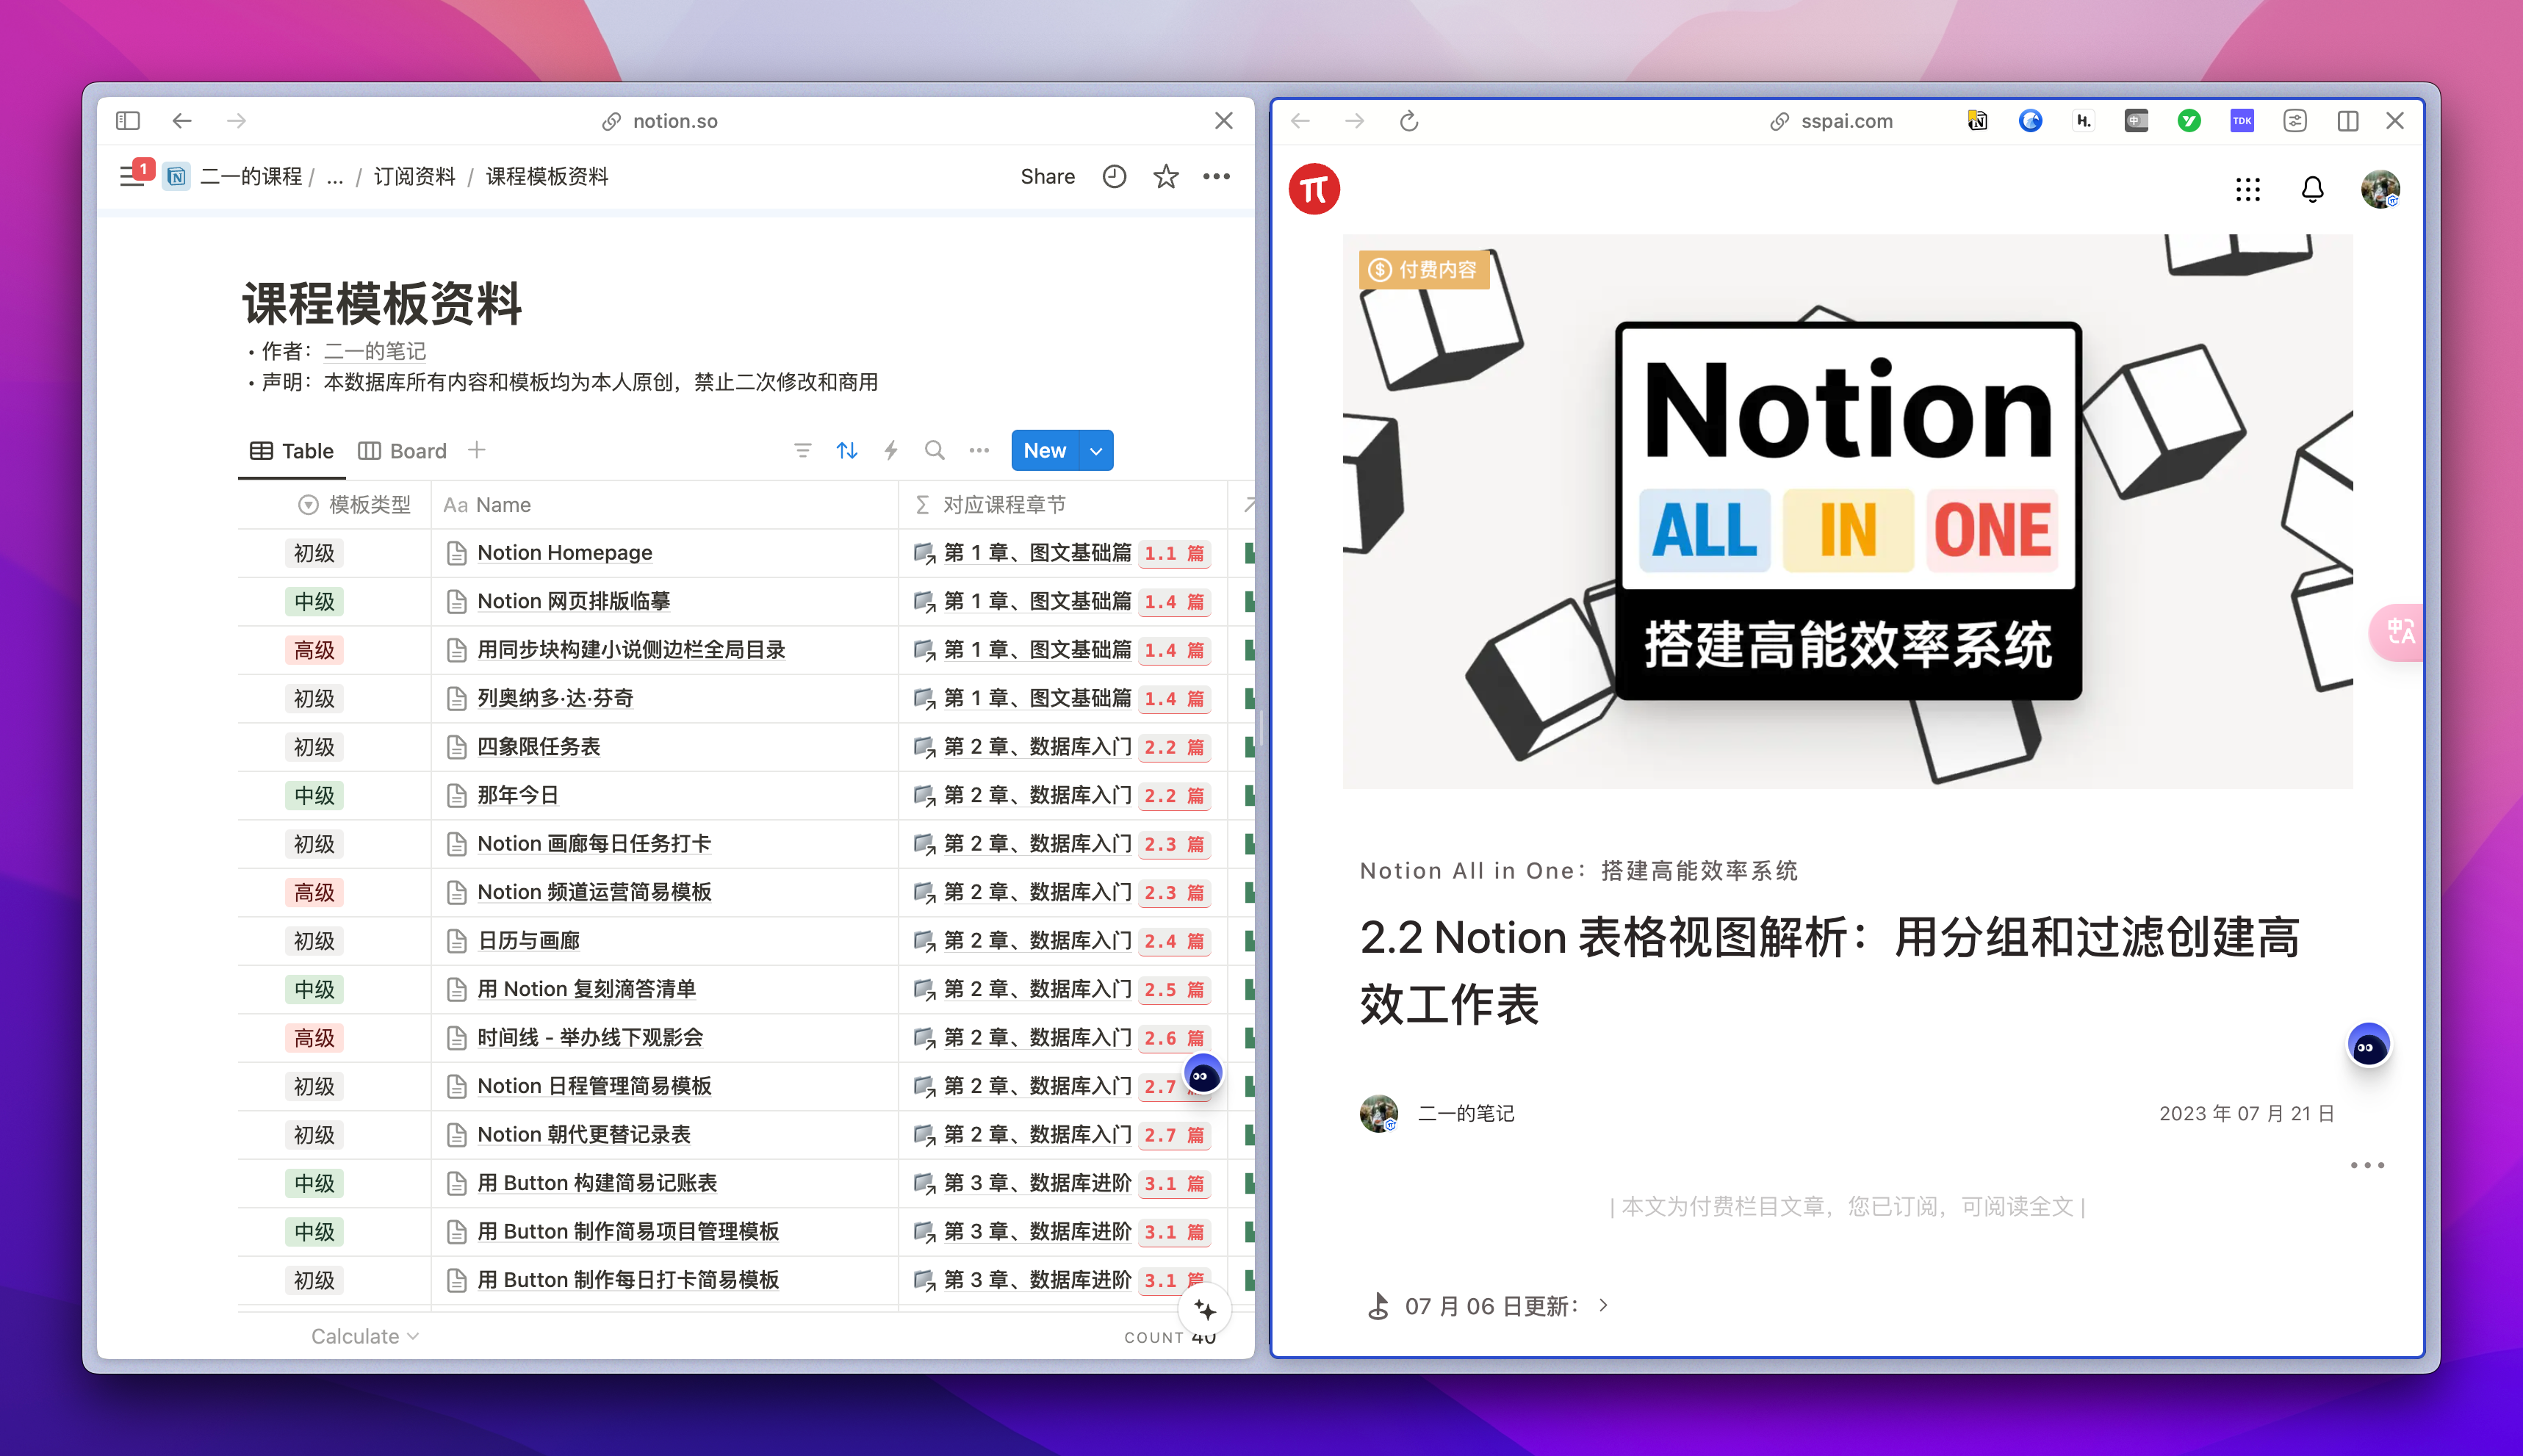Go back in the sspai.com window

(x=1301, y=121)
